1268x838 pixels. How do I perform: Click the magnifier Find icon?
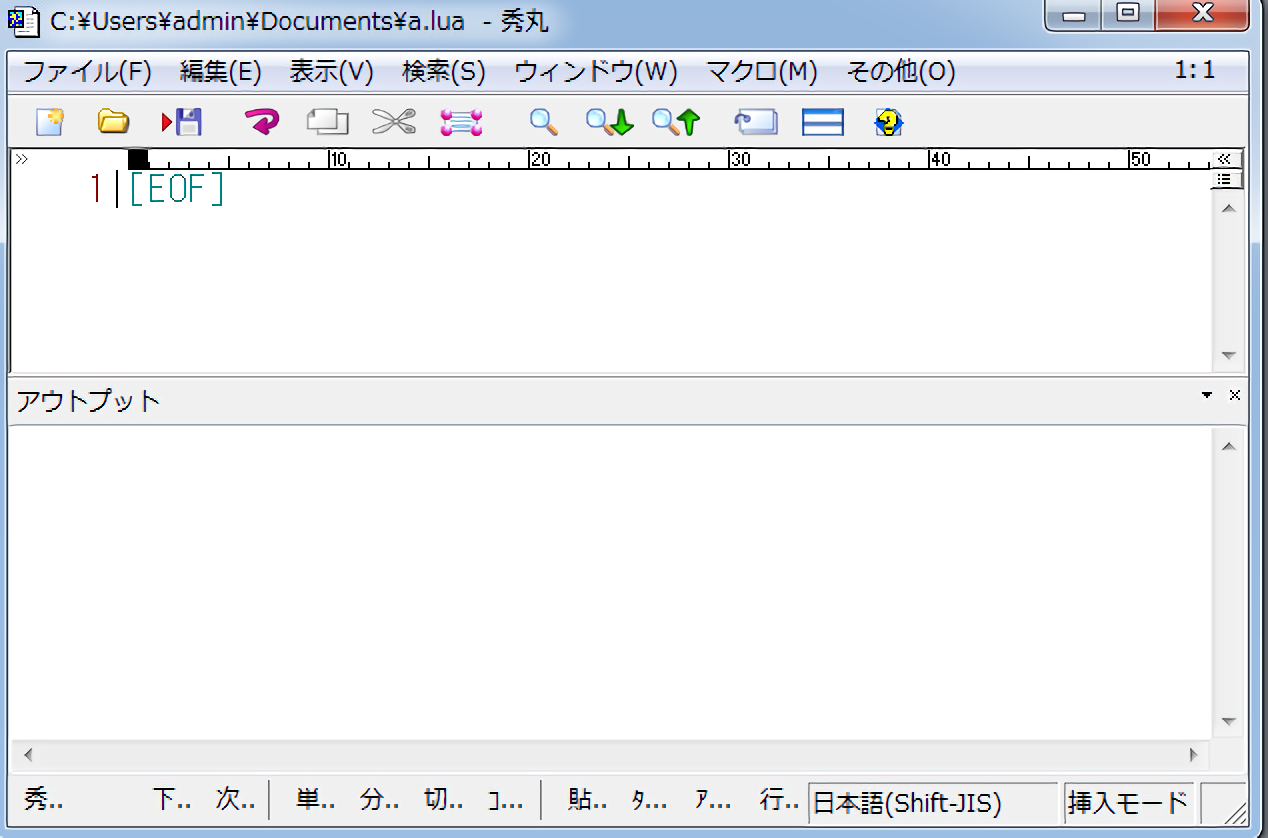[x=543, y=122]
